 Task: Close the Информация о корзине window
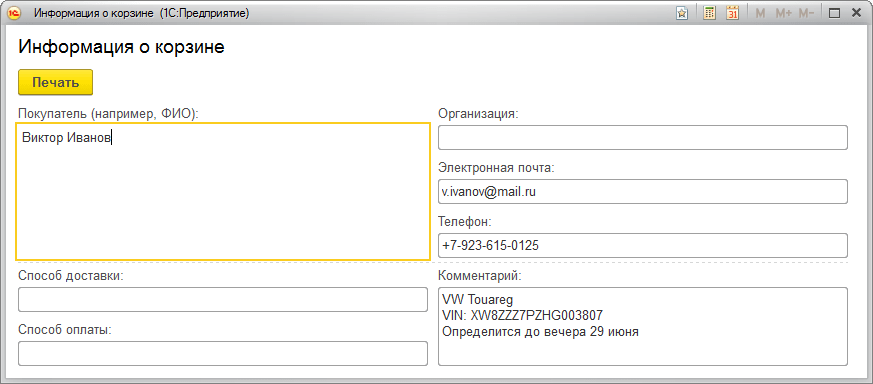pyautogui.click(x=856, y=13)
